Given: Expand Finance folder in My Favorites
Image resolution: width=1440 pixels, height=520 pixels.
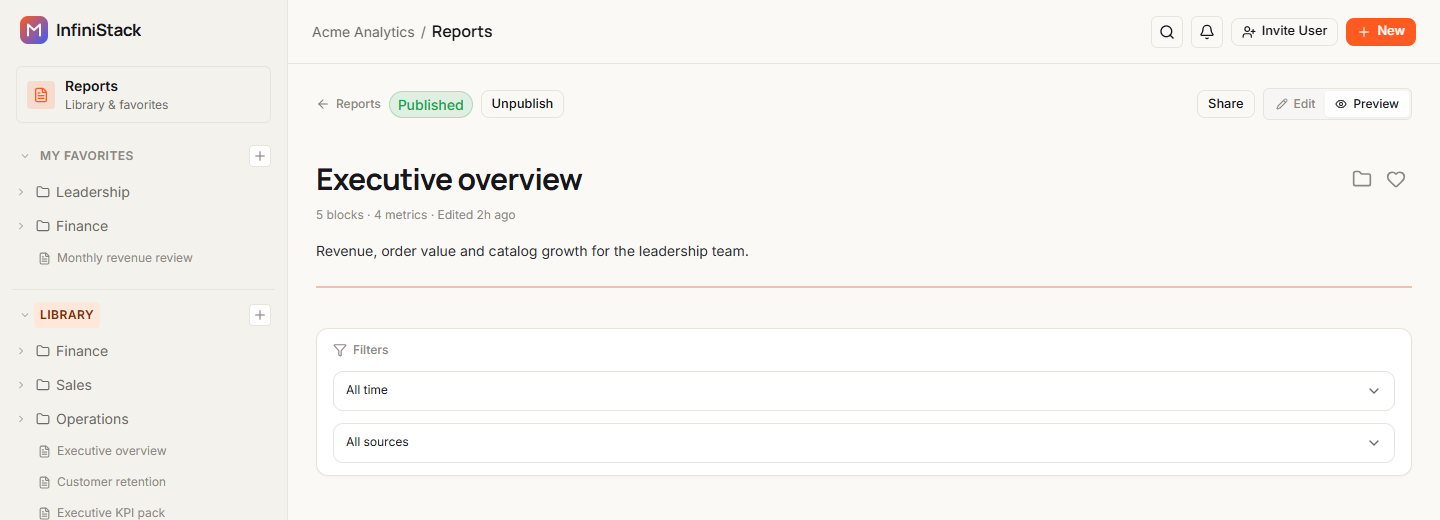Looking at the screenshot, I should tap(21, 226).
